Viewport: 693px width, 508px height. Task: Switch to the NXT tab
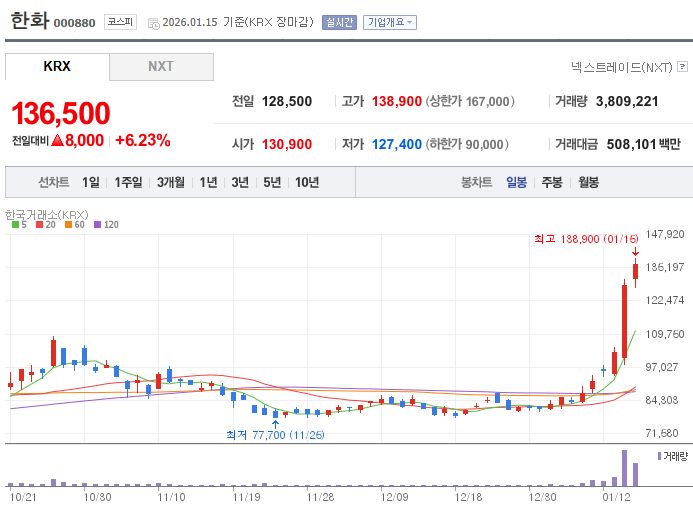coord(161,67)
